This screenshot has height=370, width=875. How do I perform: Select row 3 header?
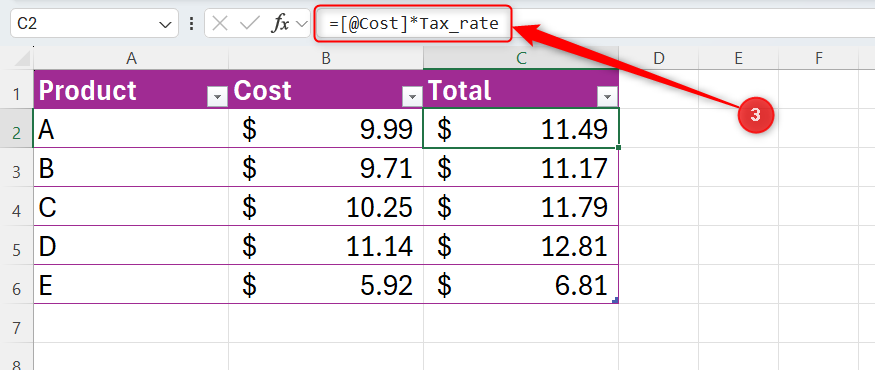coord(17,167)
